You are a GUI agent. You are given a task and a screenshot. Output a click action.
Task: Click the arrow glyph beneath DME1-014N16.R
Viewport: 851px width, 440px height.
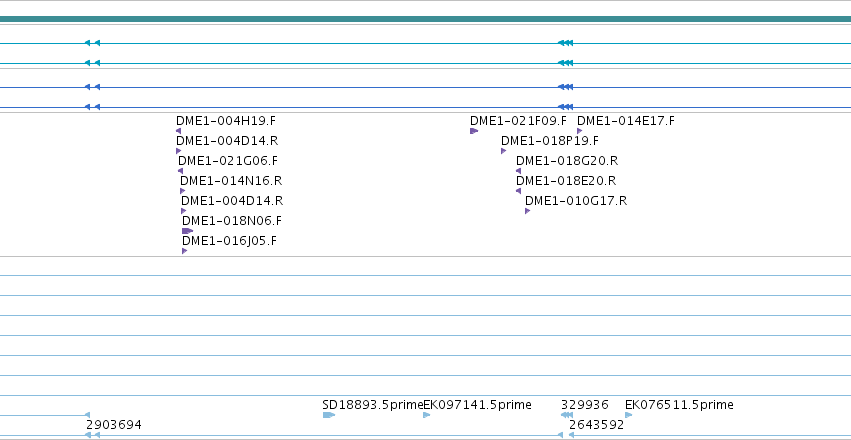183,191
